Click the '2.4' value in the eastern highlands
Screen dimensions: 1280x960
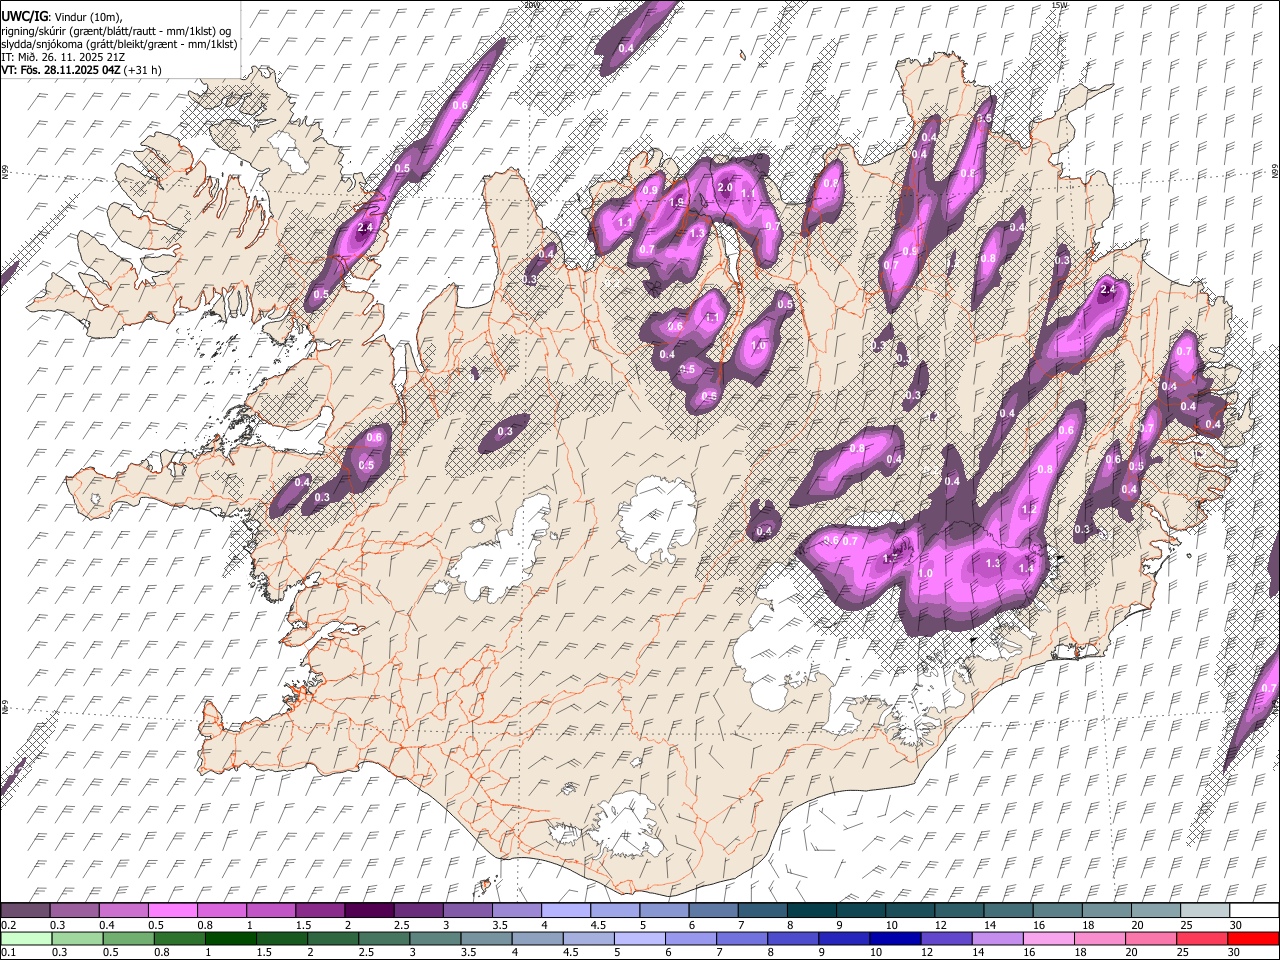pos(1107,290)
